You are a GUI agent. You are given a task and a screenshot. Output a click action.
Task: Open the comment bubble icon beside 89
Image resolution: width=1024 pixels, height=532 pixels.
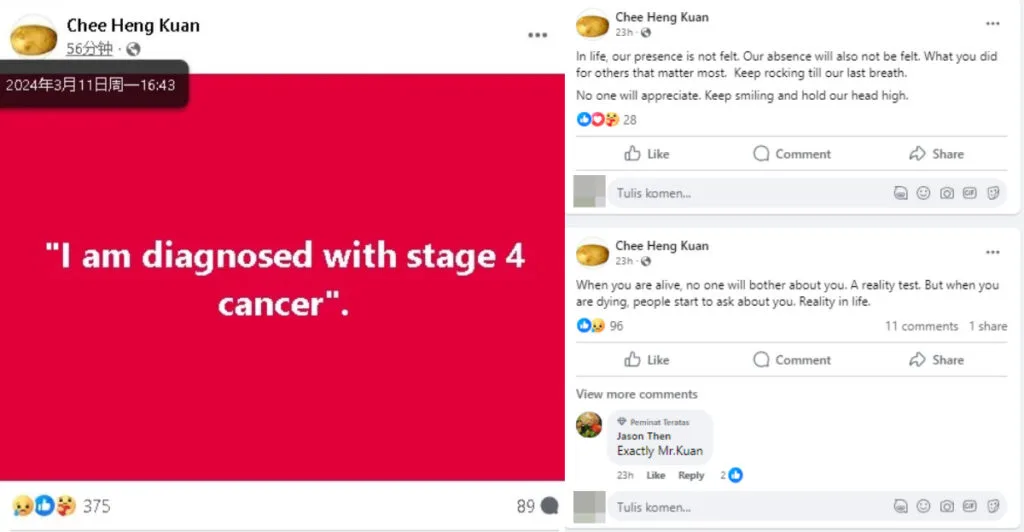(x=549, y=506)
